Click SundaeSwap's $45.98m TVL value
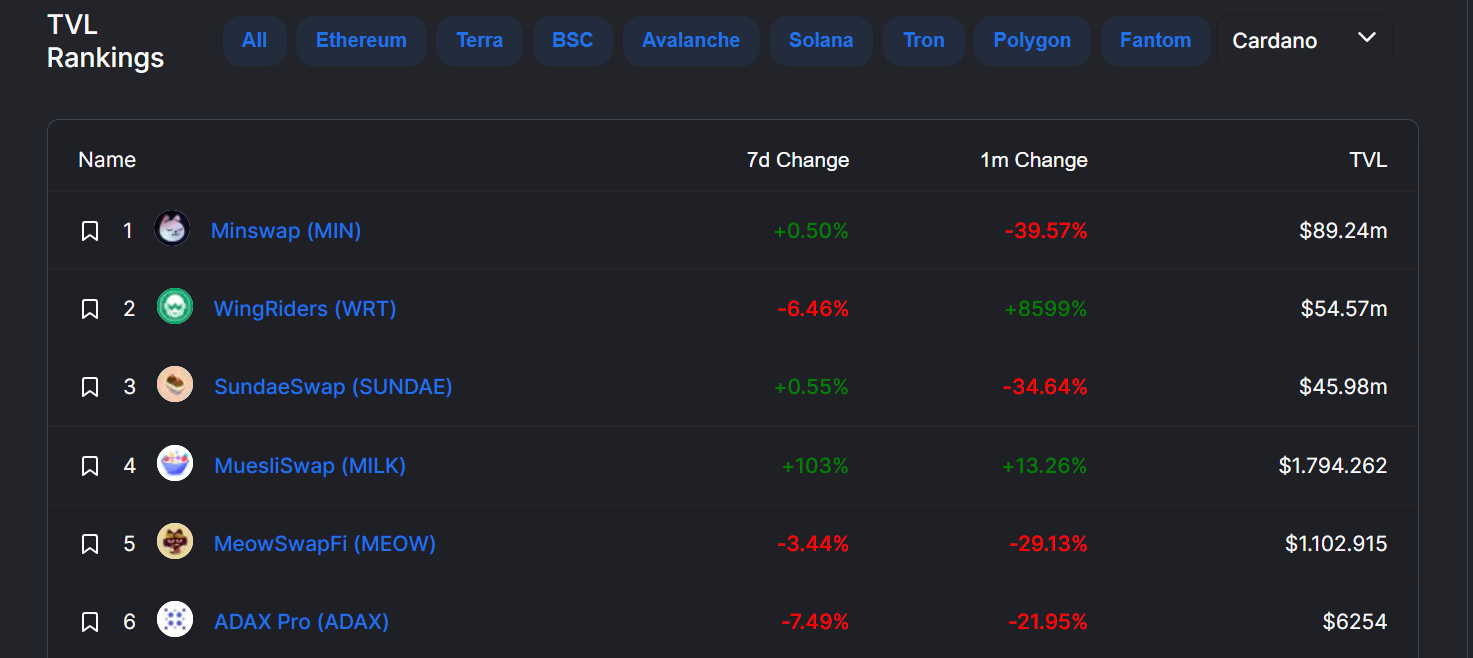The image size is (1473, 658). click(1343, 387)
